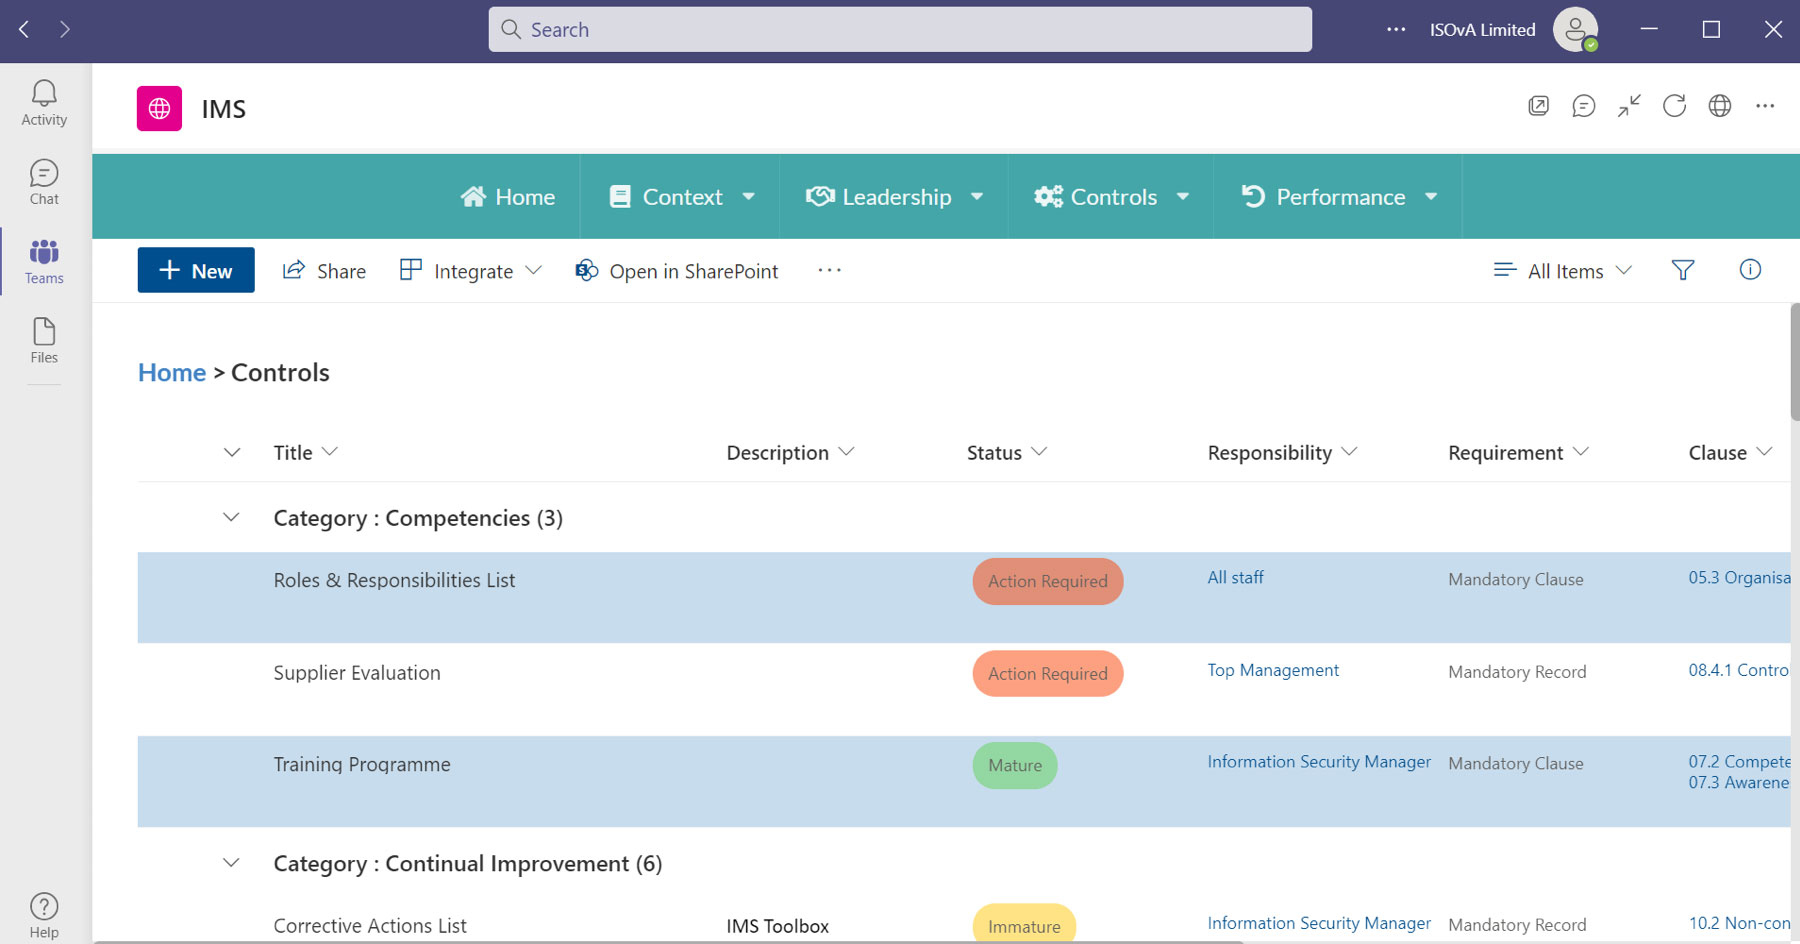Screen dimensions: 1800x944
Task: Collapse the tab using the restore arrows icon
Action: (1628, 106)
